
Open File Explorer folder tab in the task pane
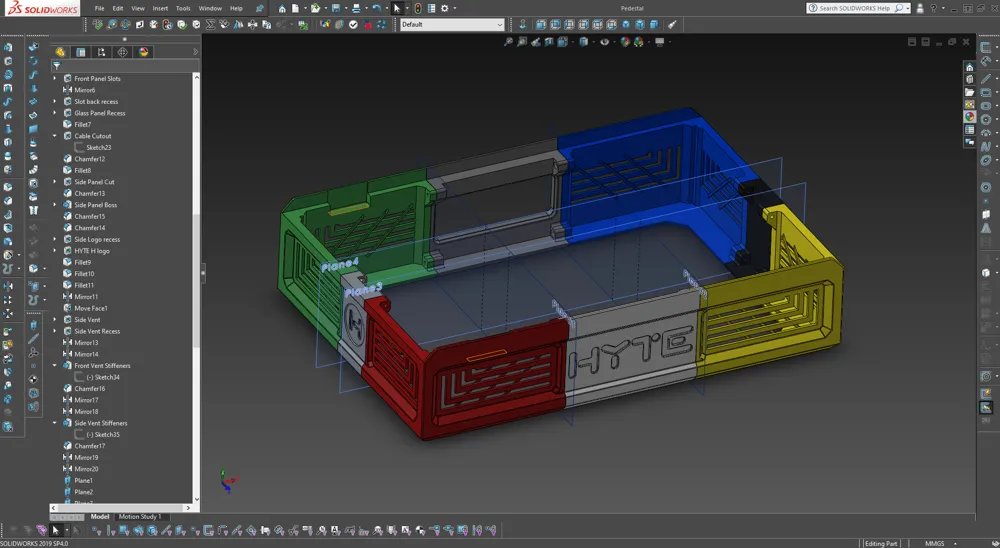[969, 92]
